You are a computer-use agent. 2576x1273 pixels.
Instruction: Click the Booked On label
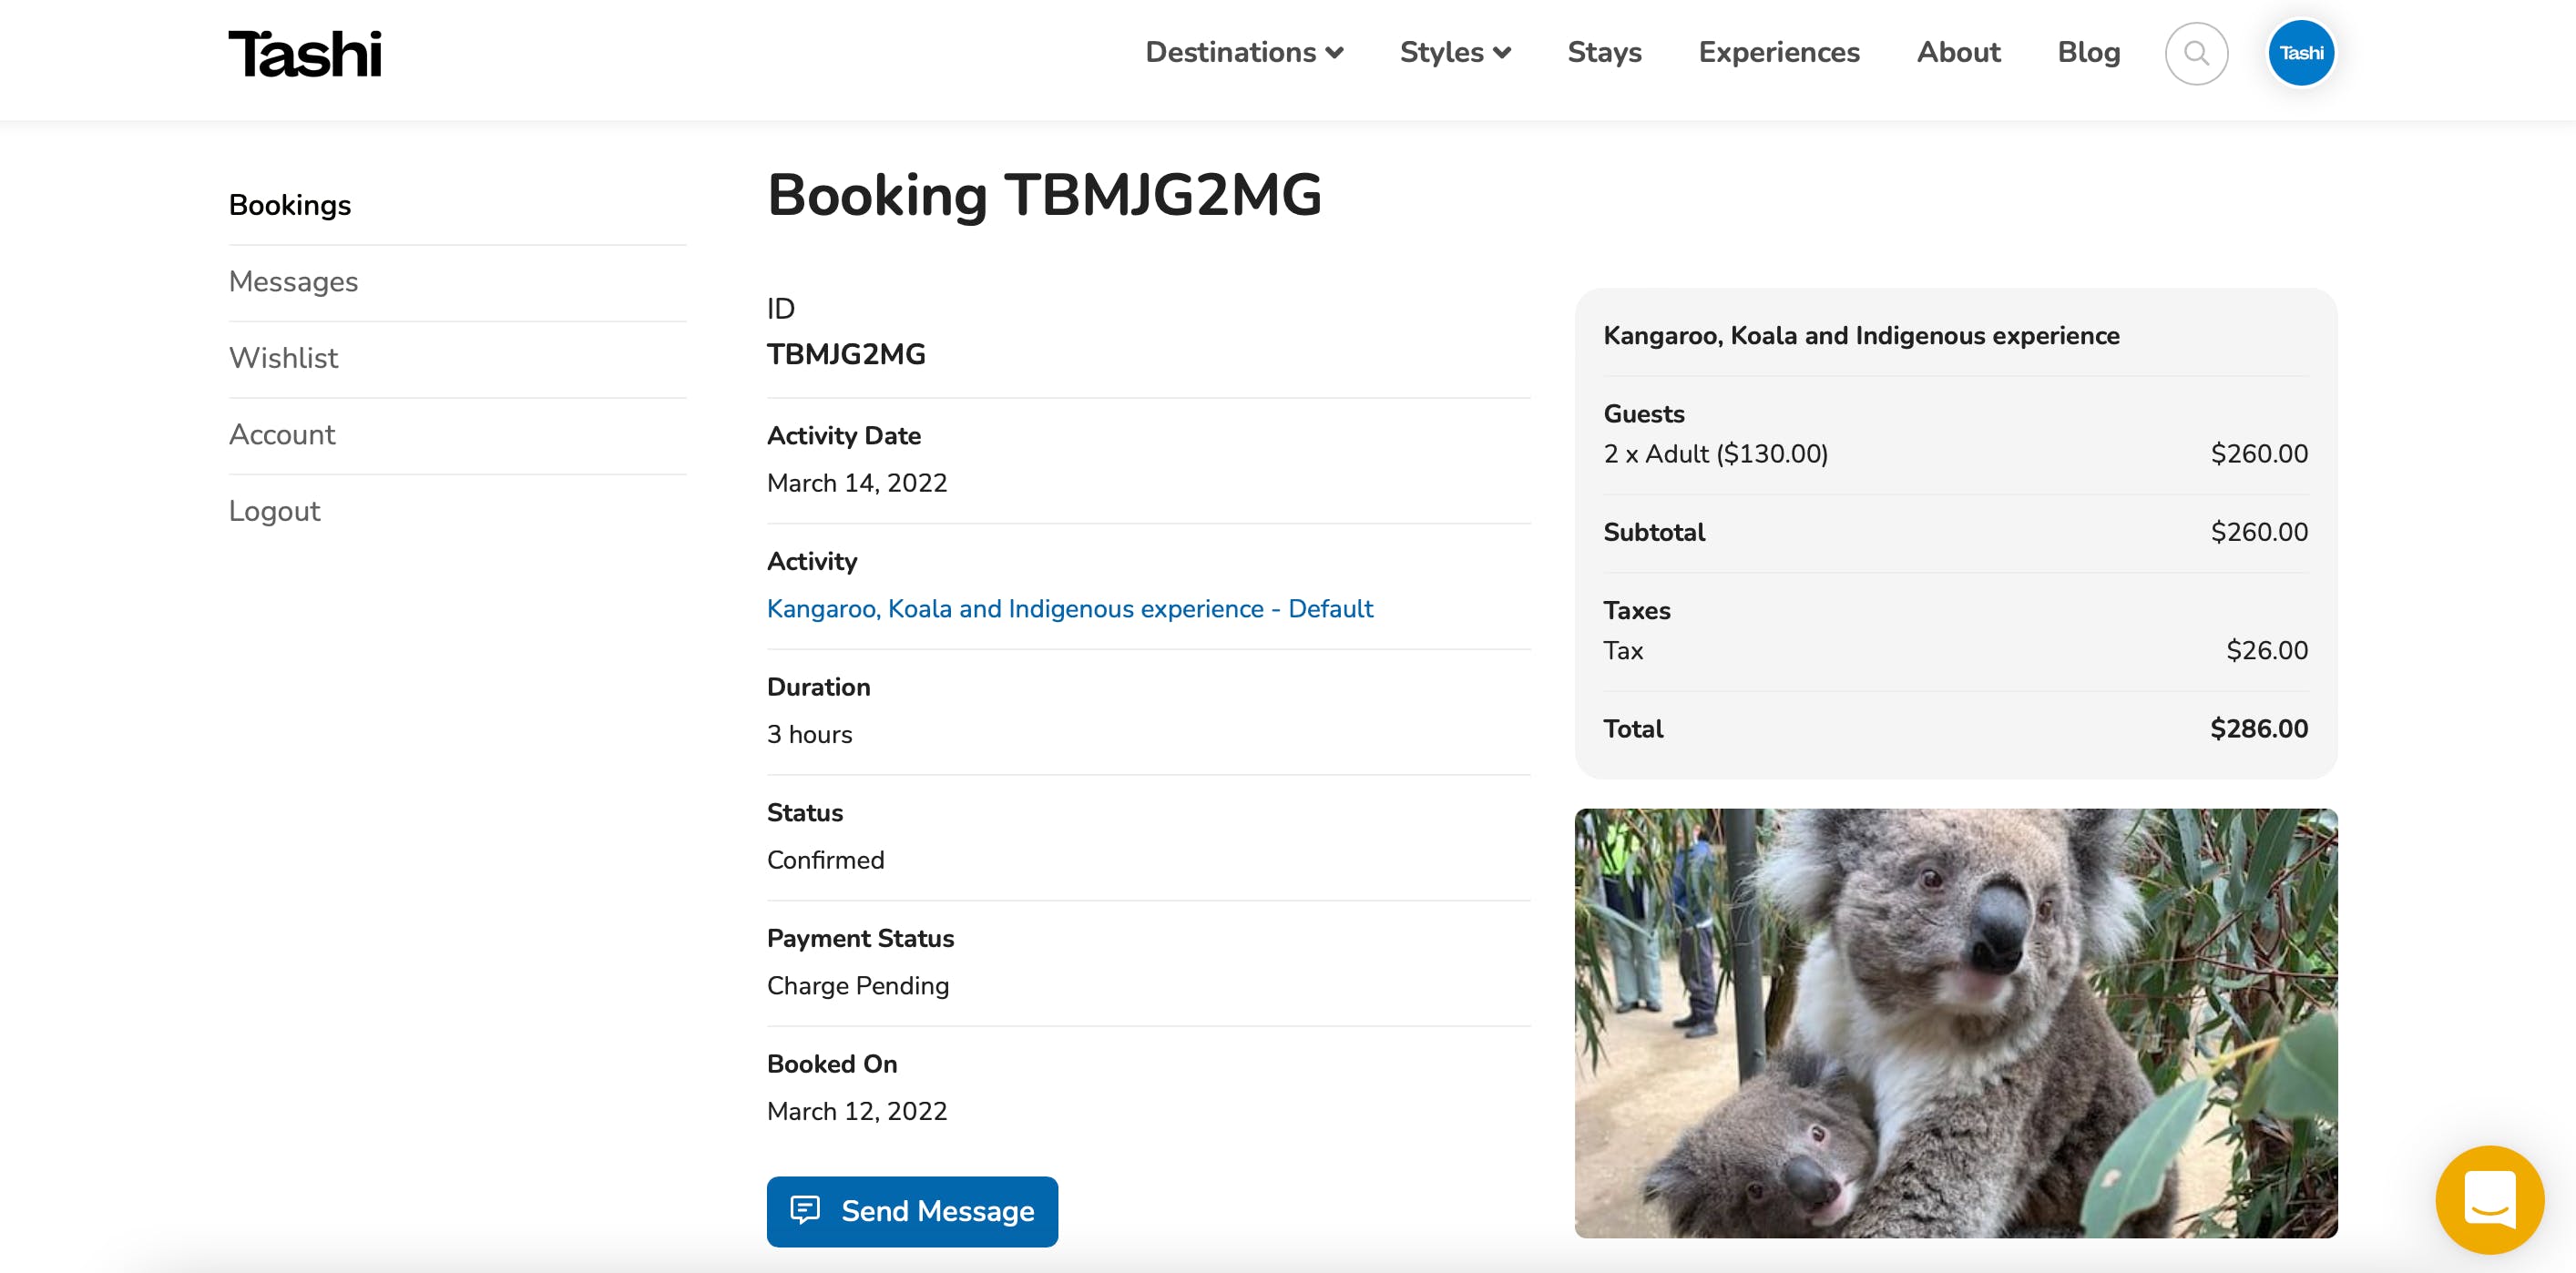[832, 1064]
